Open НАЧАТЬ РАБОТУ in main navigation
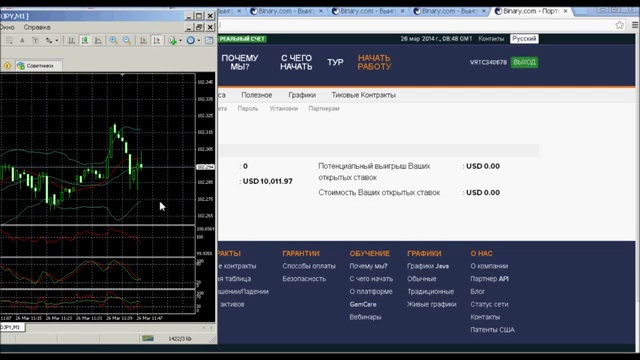The height and width of the screenshot is (360, 640). (x=374, y=62)
